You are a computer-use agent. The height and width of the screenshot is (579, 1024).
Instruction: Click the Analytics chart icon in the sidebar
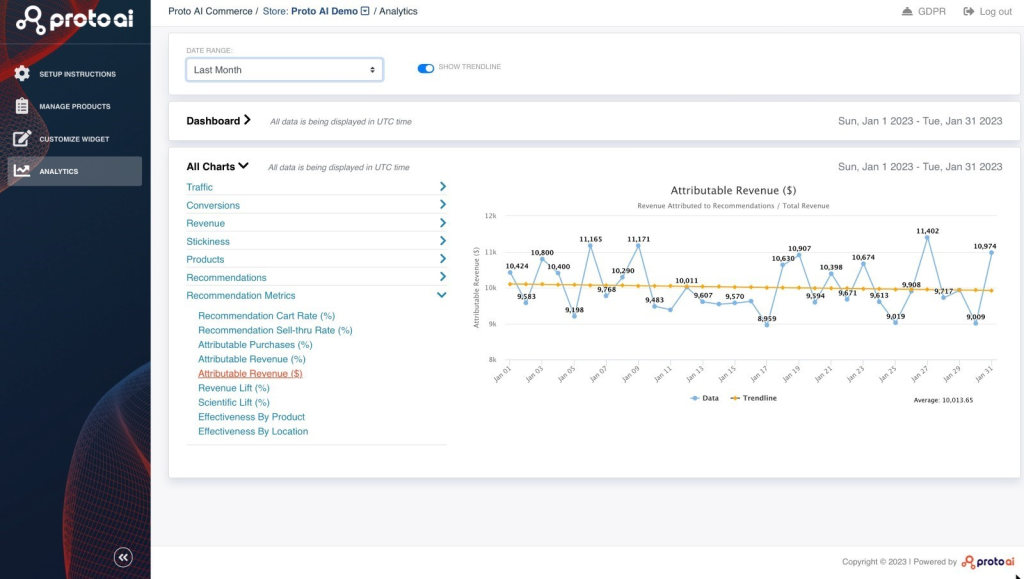[x=22, y=170]
